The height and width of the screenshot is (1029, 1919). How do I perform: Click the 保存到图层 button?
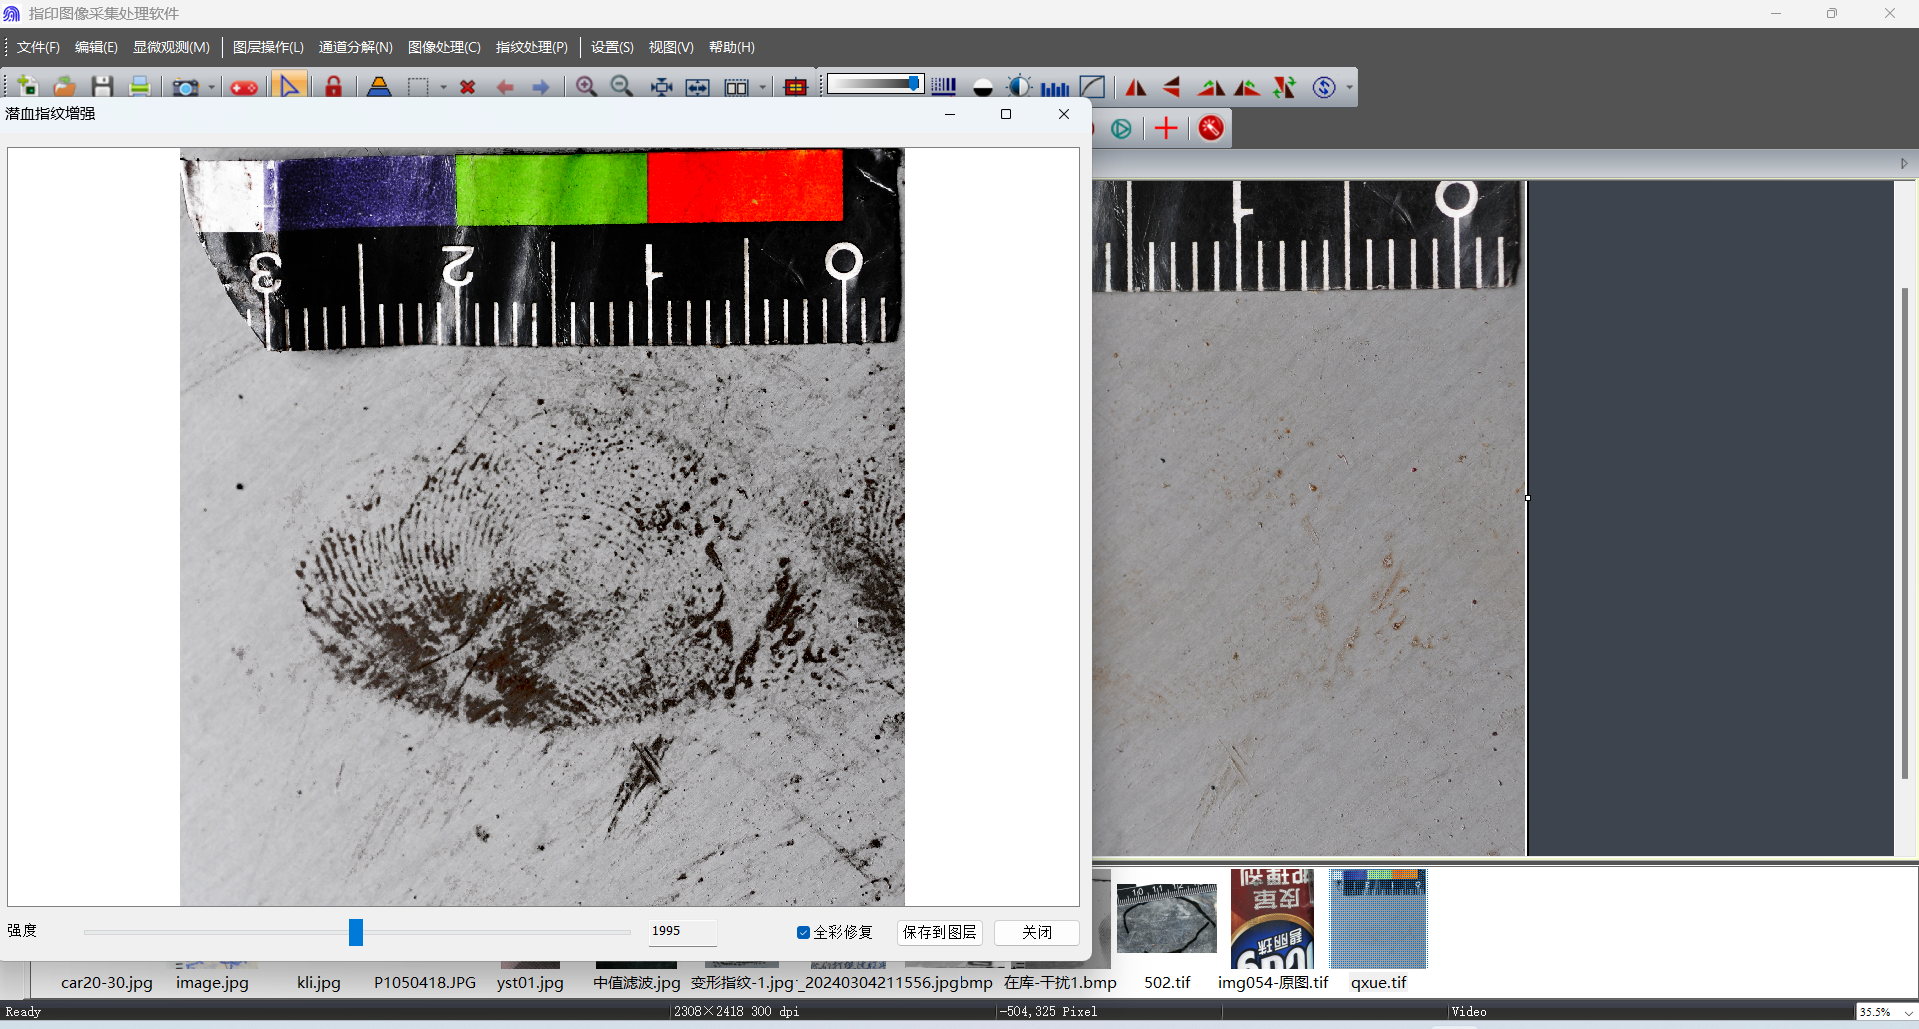tap(939, 932)
